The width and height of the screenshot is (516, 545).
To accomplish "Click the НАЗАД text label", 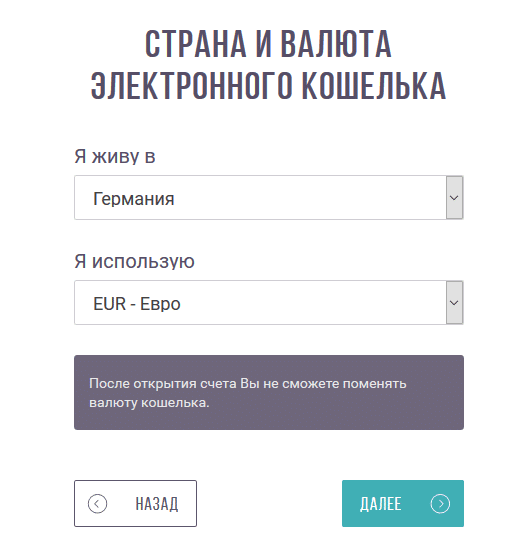I will click(x=157, y=504).
